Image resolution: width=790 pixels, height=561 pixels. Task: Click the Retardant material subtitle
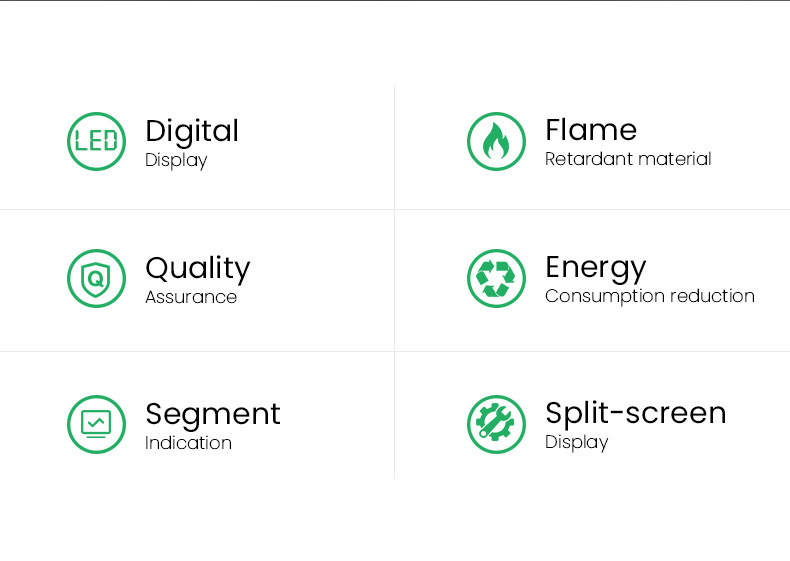pyautogui.click(x=628, y=159)
